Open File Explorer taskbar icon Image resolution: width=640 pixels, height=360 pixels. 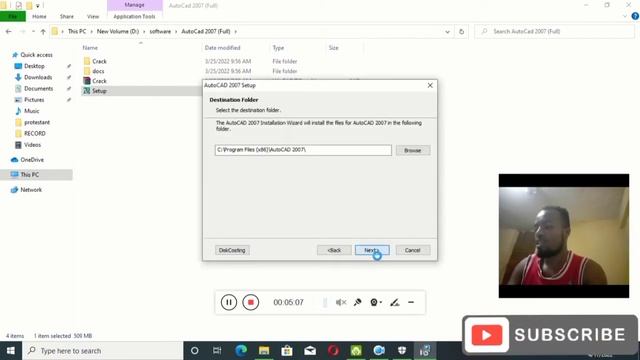point(264,351)
